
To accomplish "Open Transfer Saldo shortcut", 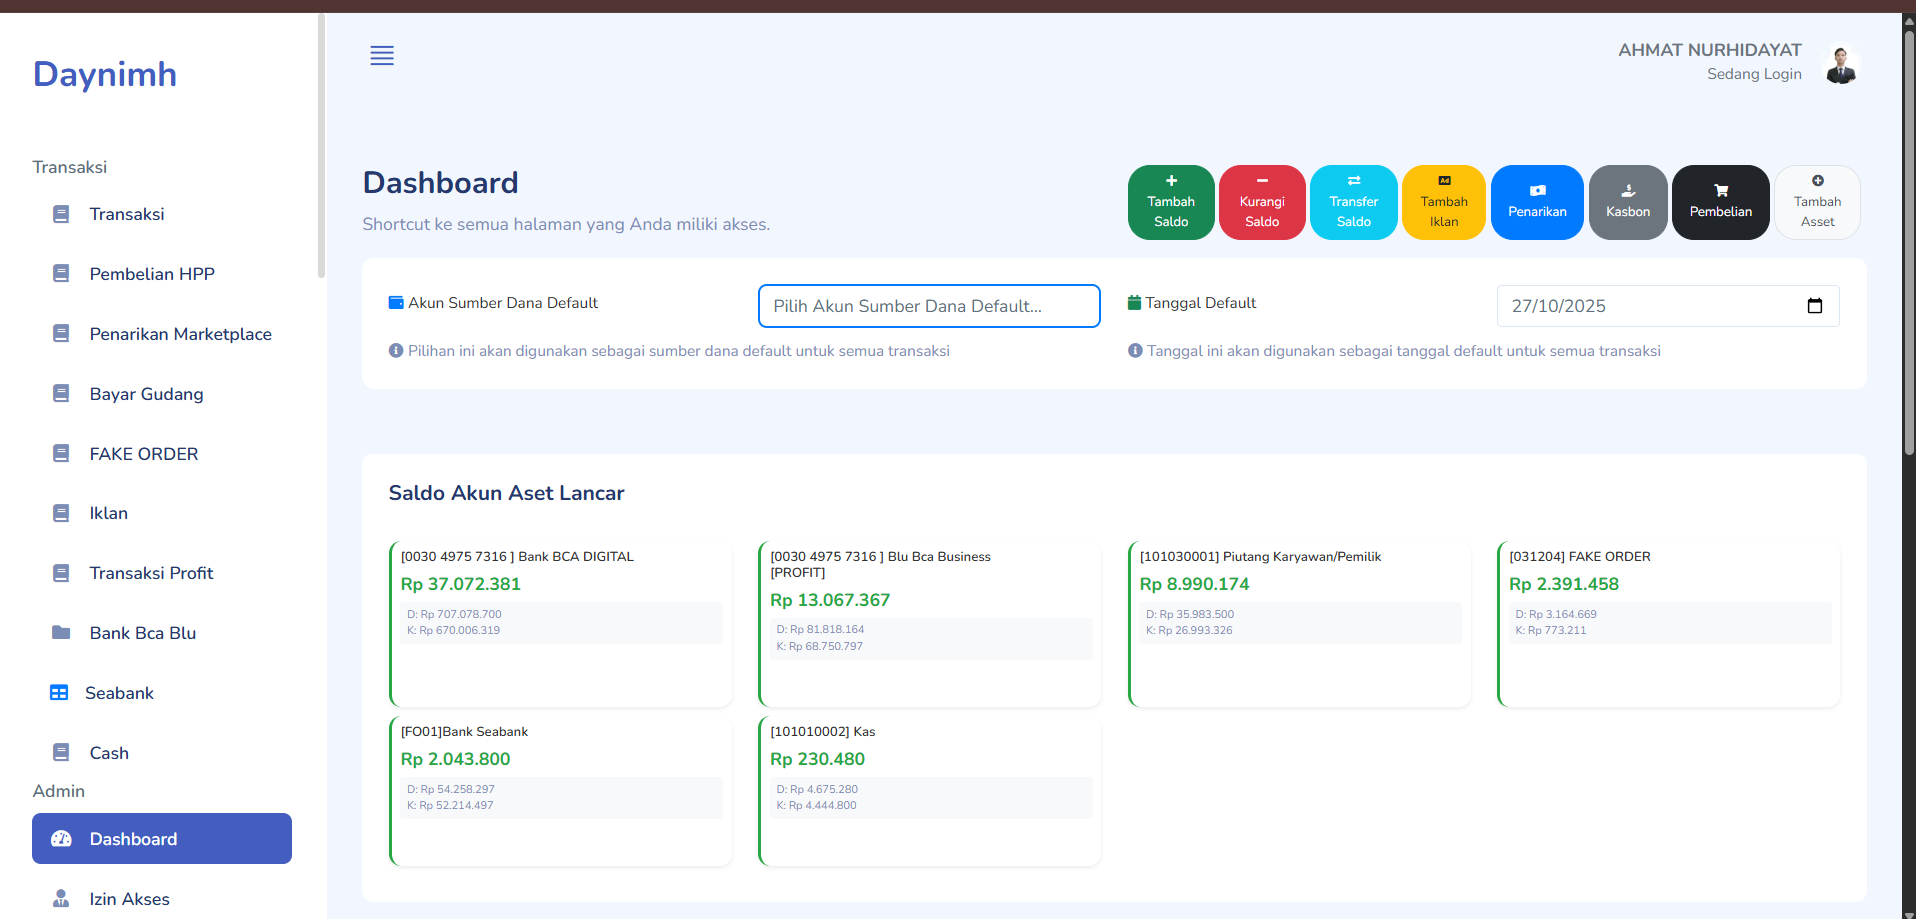I will [1353, 202].
